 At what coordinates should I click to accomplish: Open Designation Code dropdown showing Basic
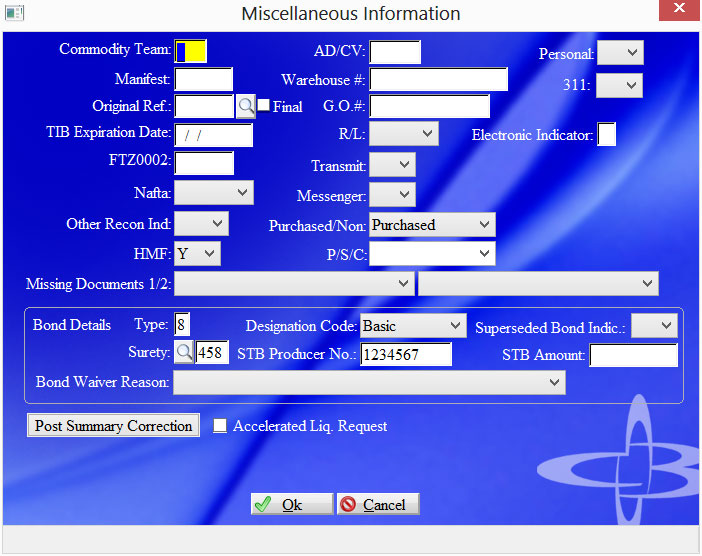[x=413, y=325]
